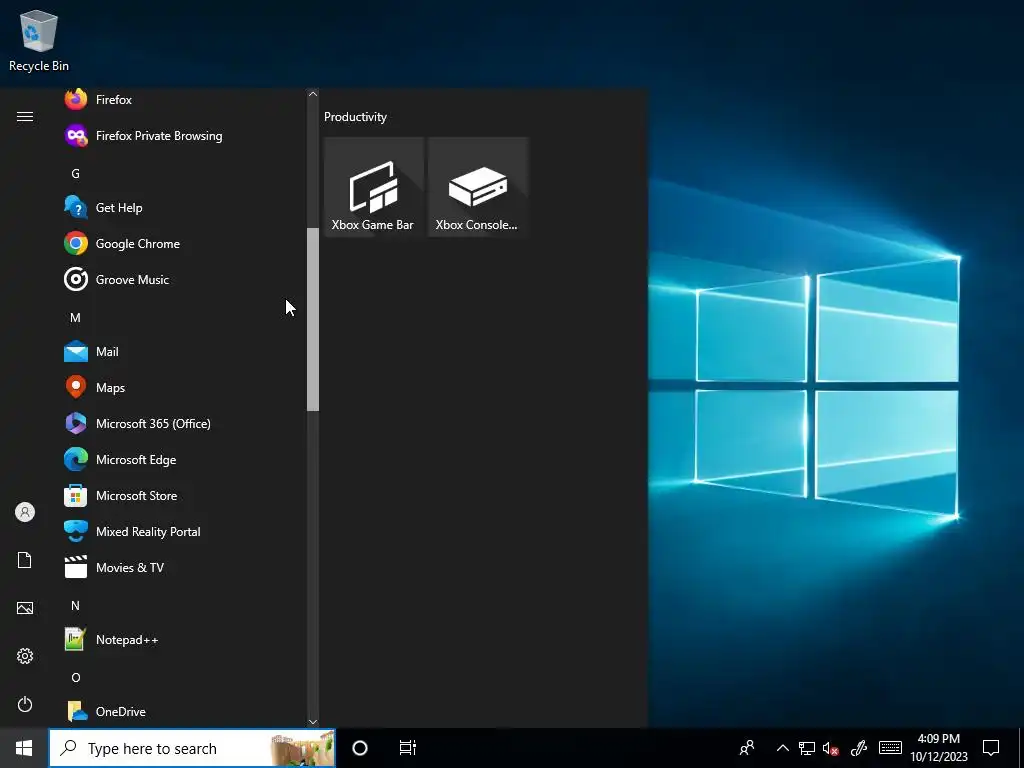Expand the Start menu hamburger
Image resolution: width=1024 pixels, height=768 pixels.
click(x=25, y=116)
